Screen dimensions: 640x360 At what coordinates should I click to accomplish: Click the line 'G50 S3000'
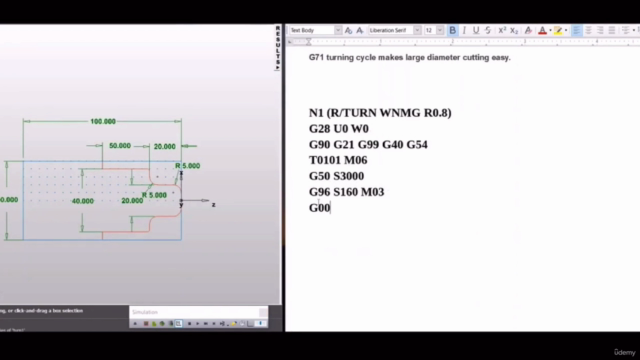[336, 176]
